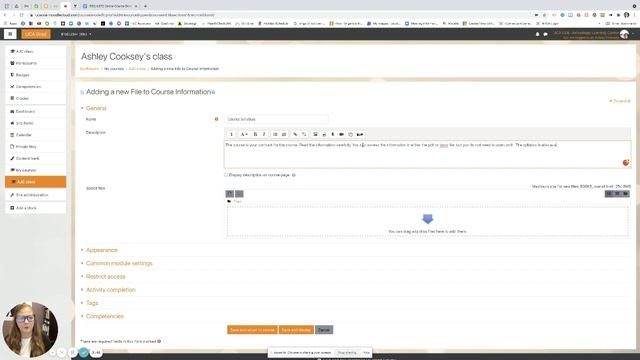640x360 pixels.
Task: Open paragraph styles dropdown in editor
Action: (244, 134)
